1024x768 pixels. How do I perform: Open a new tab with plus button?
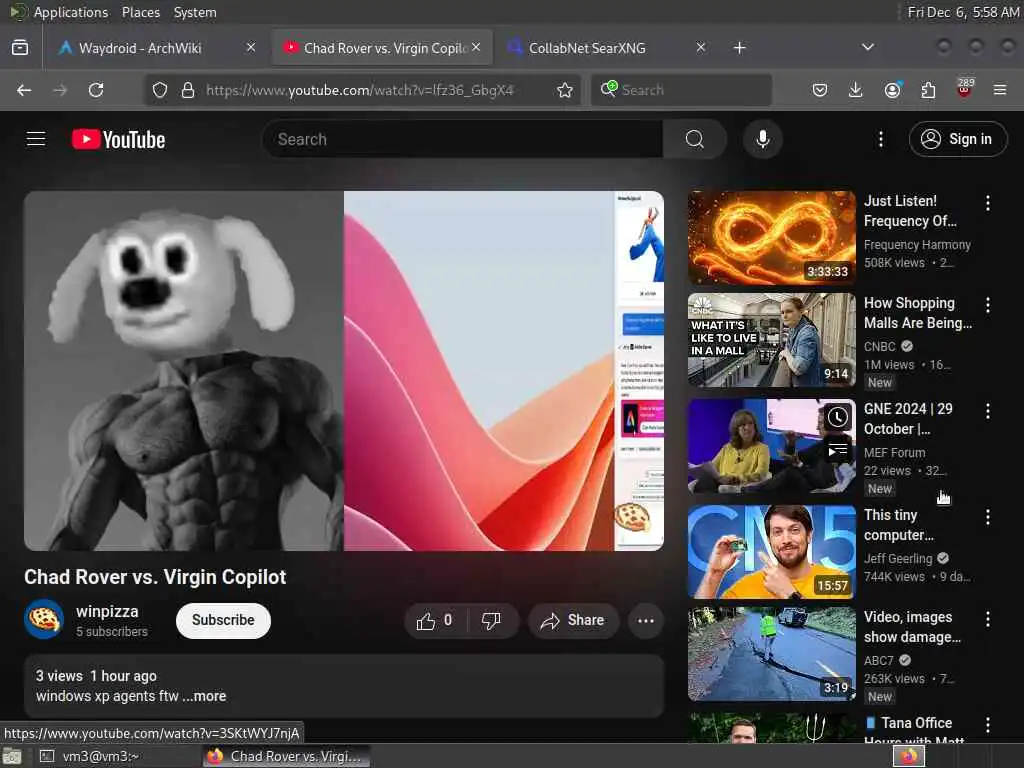pos(739,48)
